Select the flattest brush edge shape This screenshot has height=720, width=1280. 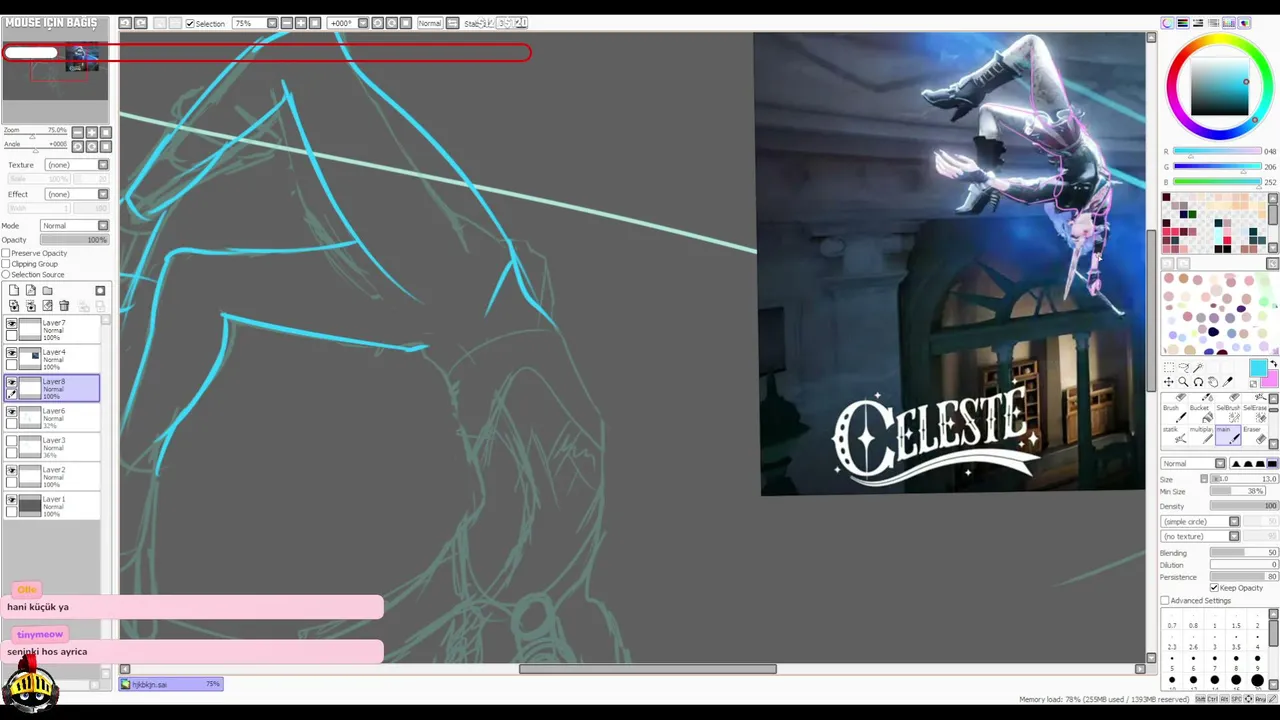click(x=1272, y=464)
